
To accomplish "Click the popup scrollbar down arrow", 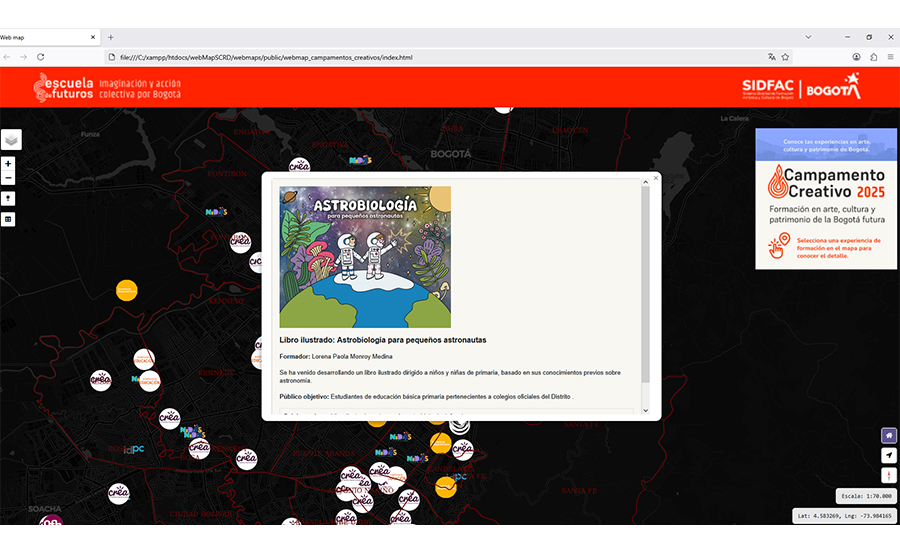I will click(645, 410).
